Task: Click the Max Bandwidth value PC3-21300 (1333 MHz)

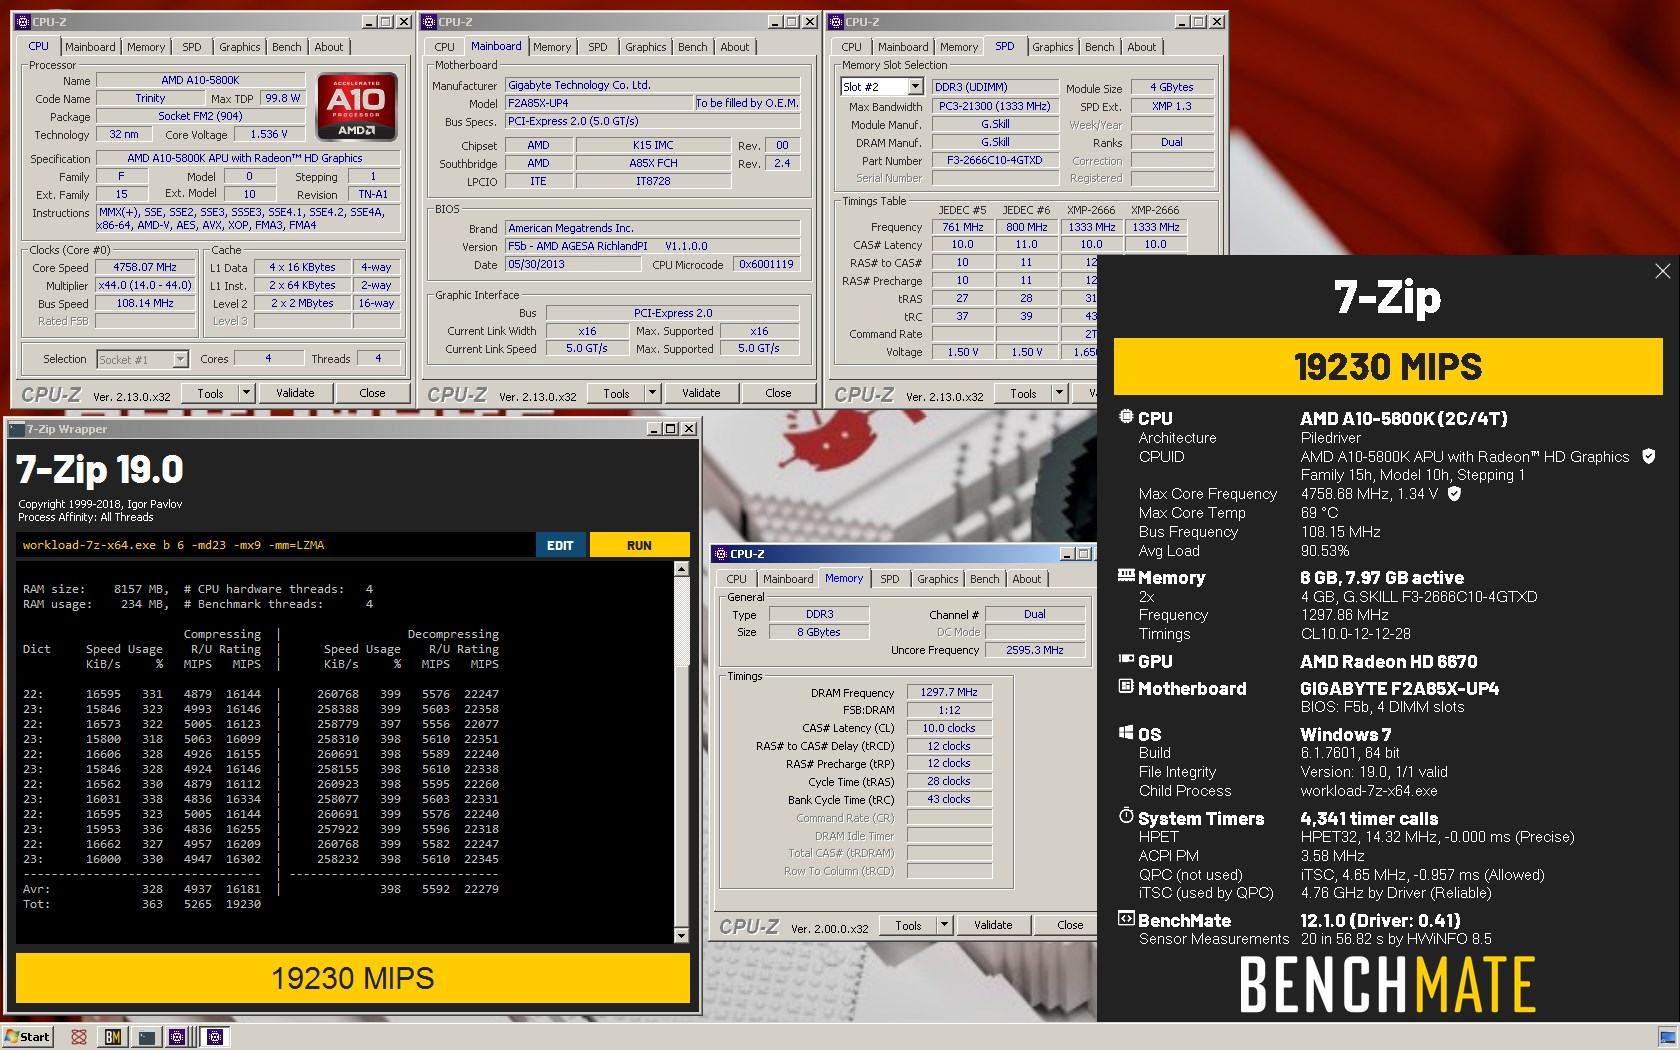Action: [995, 106]
